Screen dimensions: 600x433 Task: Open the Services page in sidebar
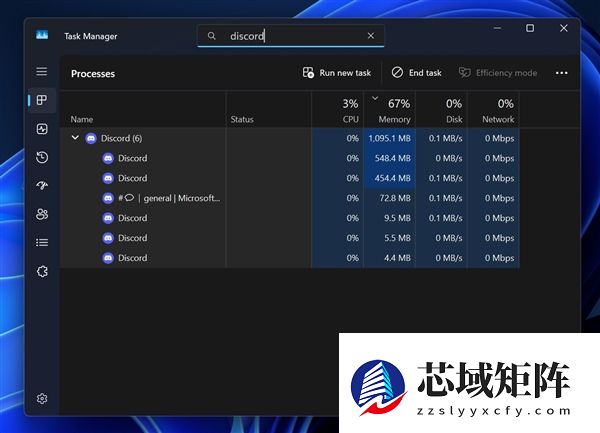pyautogui.click(x=42, y=272)
